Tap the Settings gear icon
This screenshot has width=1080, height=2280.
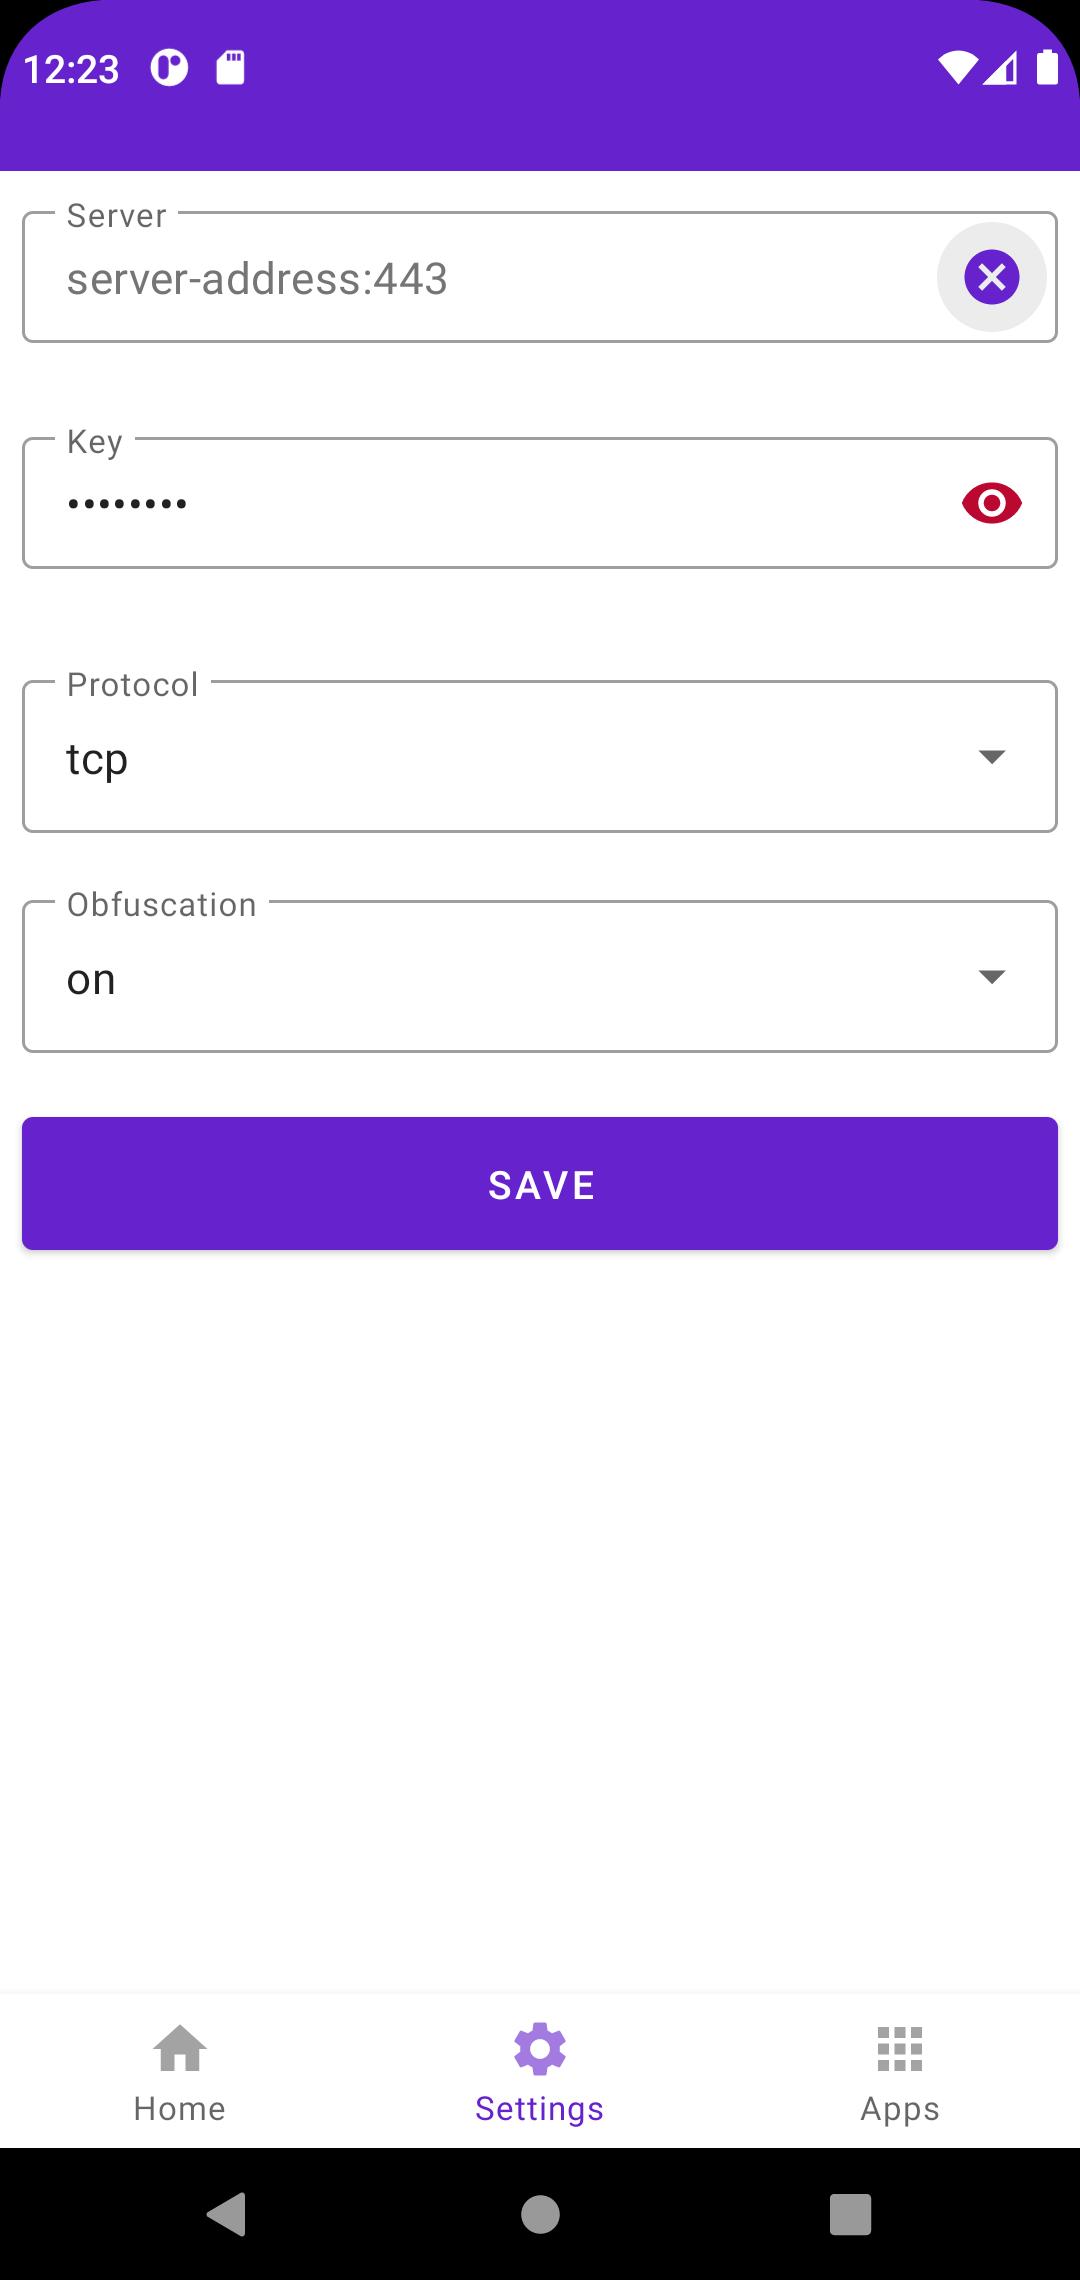pos(540,2049)
